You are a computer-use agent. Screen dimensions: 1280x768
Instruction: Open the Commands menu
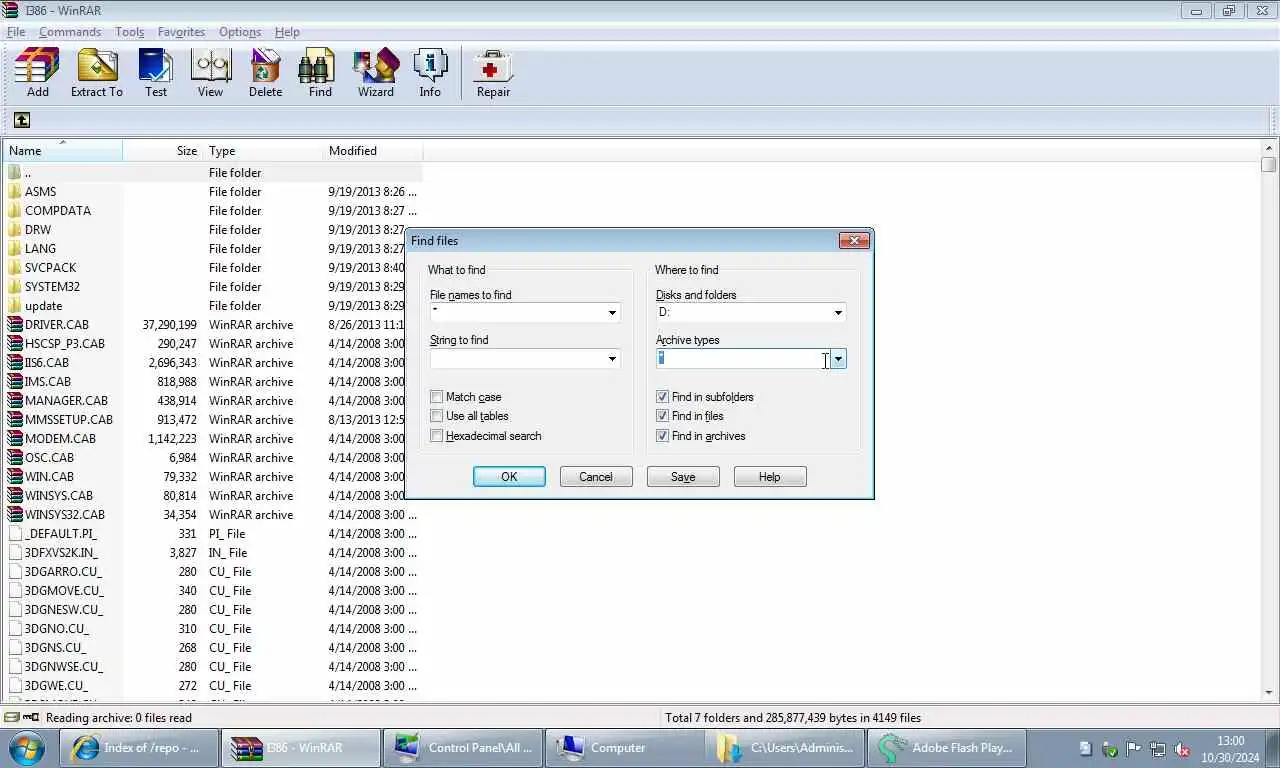click(x=70, y=32)
